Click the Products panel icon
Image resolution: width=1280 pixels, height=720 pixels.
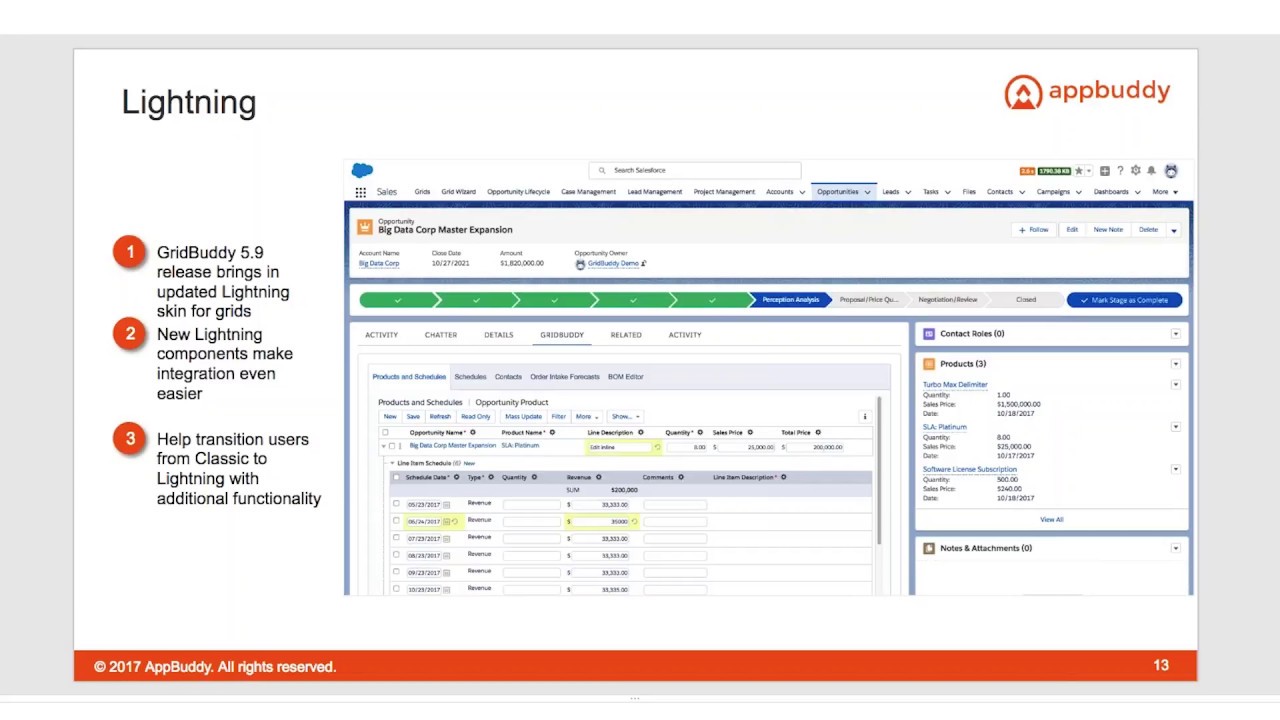coord(929,364)
